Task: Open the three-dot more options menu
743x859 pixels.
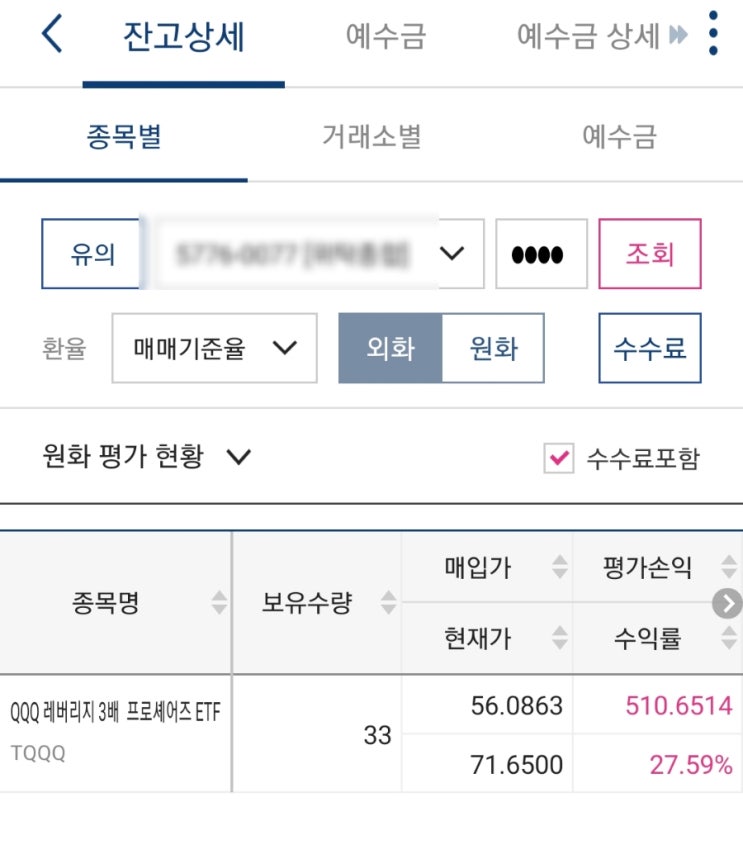Action: point(712,35)
